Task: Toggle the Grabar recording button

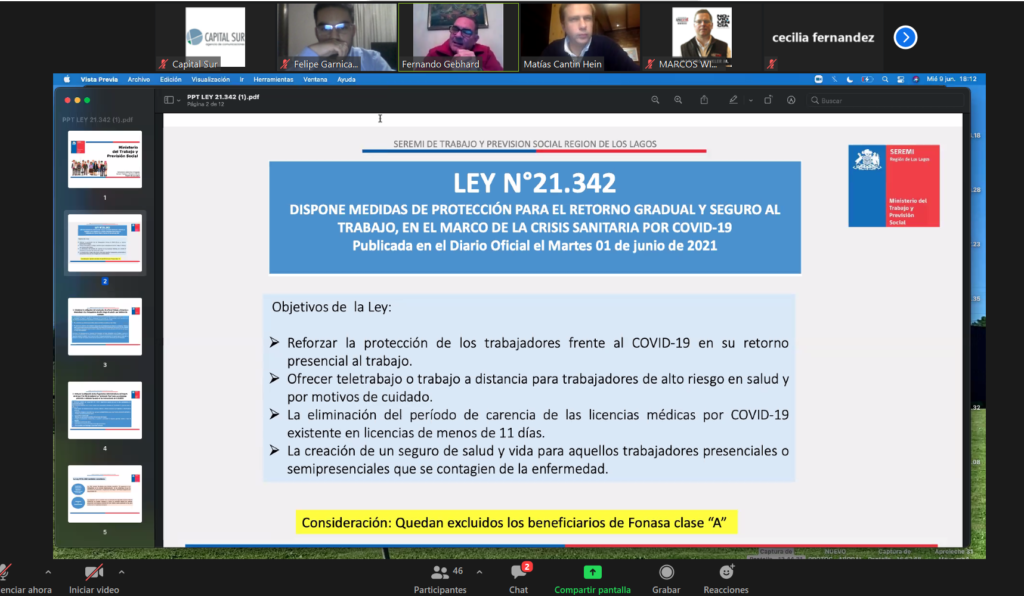Action: 667,573
